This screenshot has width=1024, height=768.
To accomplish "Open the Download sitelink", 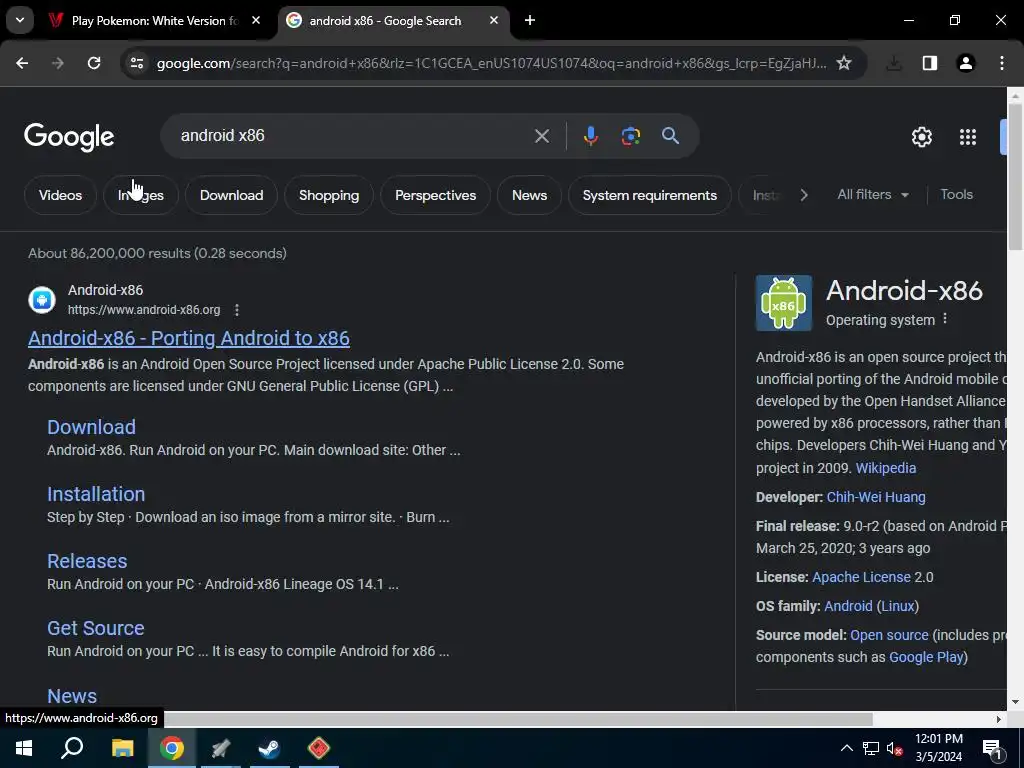I will tap(91, 426).
